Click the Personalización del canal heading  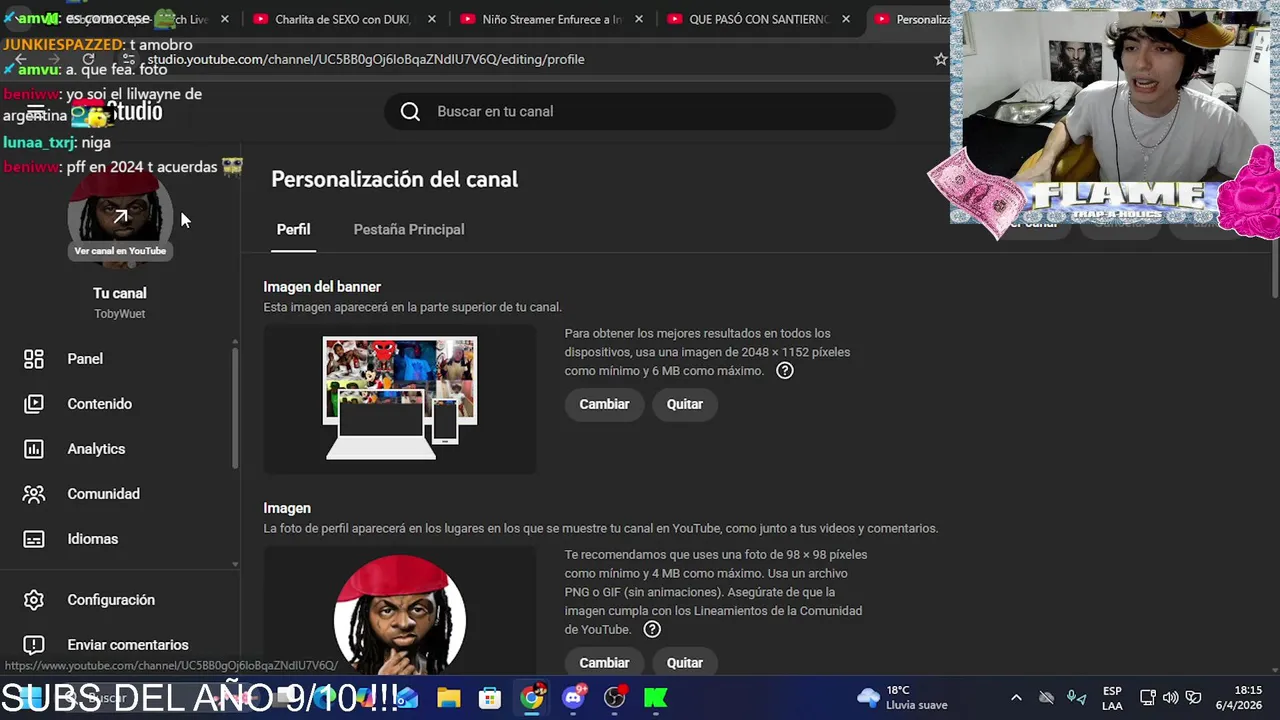point(395,180)
